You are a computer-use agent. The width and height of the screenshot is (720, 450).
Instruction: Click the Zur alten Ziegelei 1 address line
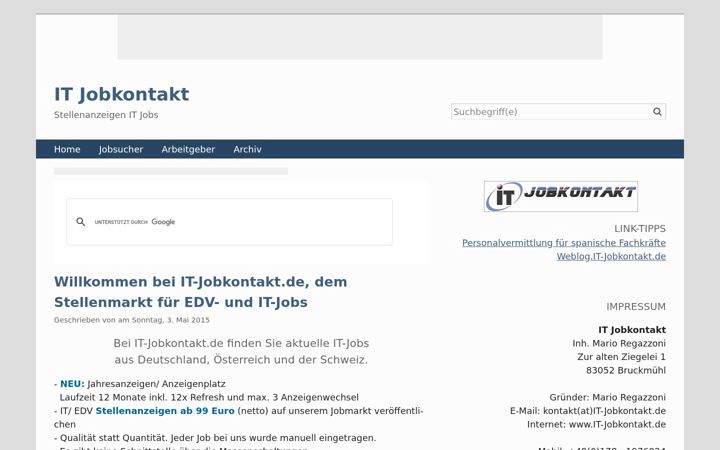pos(622,356)
